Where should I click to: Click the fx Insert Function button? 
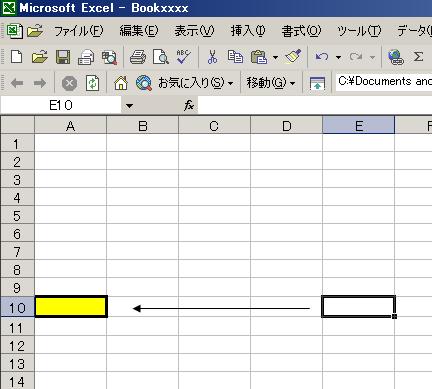[x=189, y=106]
